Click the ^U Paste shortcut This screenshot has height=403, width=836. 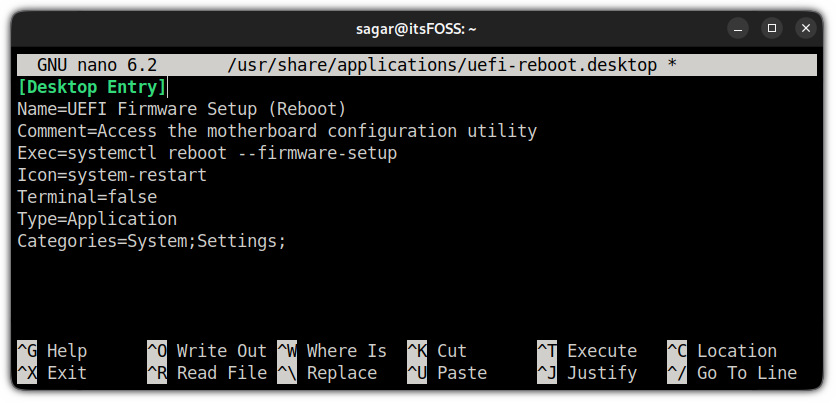click(x=446, y=373)
